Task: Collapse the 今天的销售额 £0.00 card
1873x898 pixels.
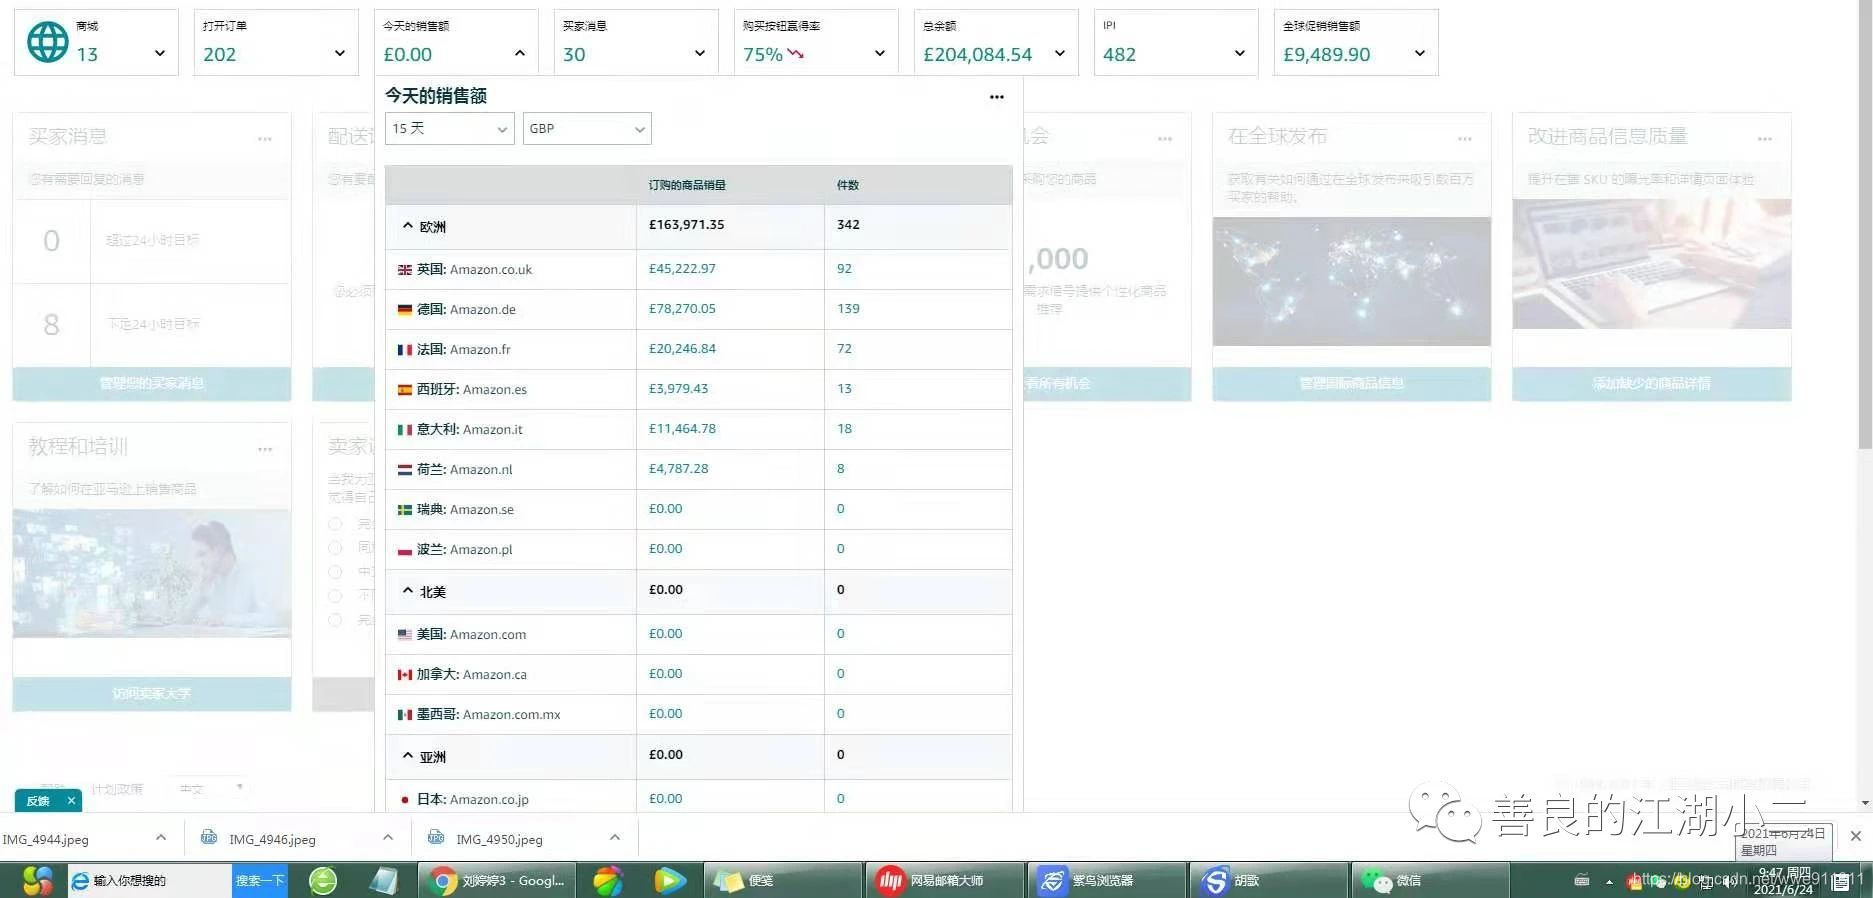Action: point(520,53)
